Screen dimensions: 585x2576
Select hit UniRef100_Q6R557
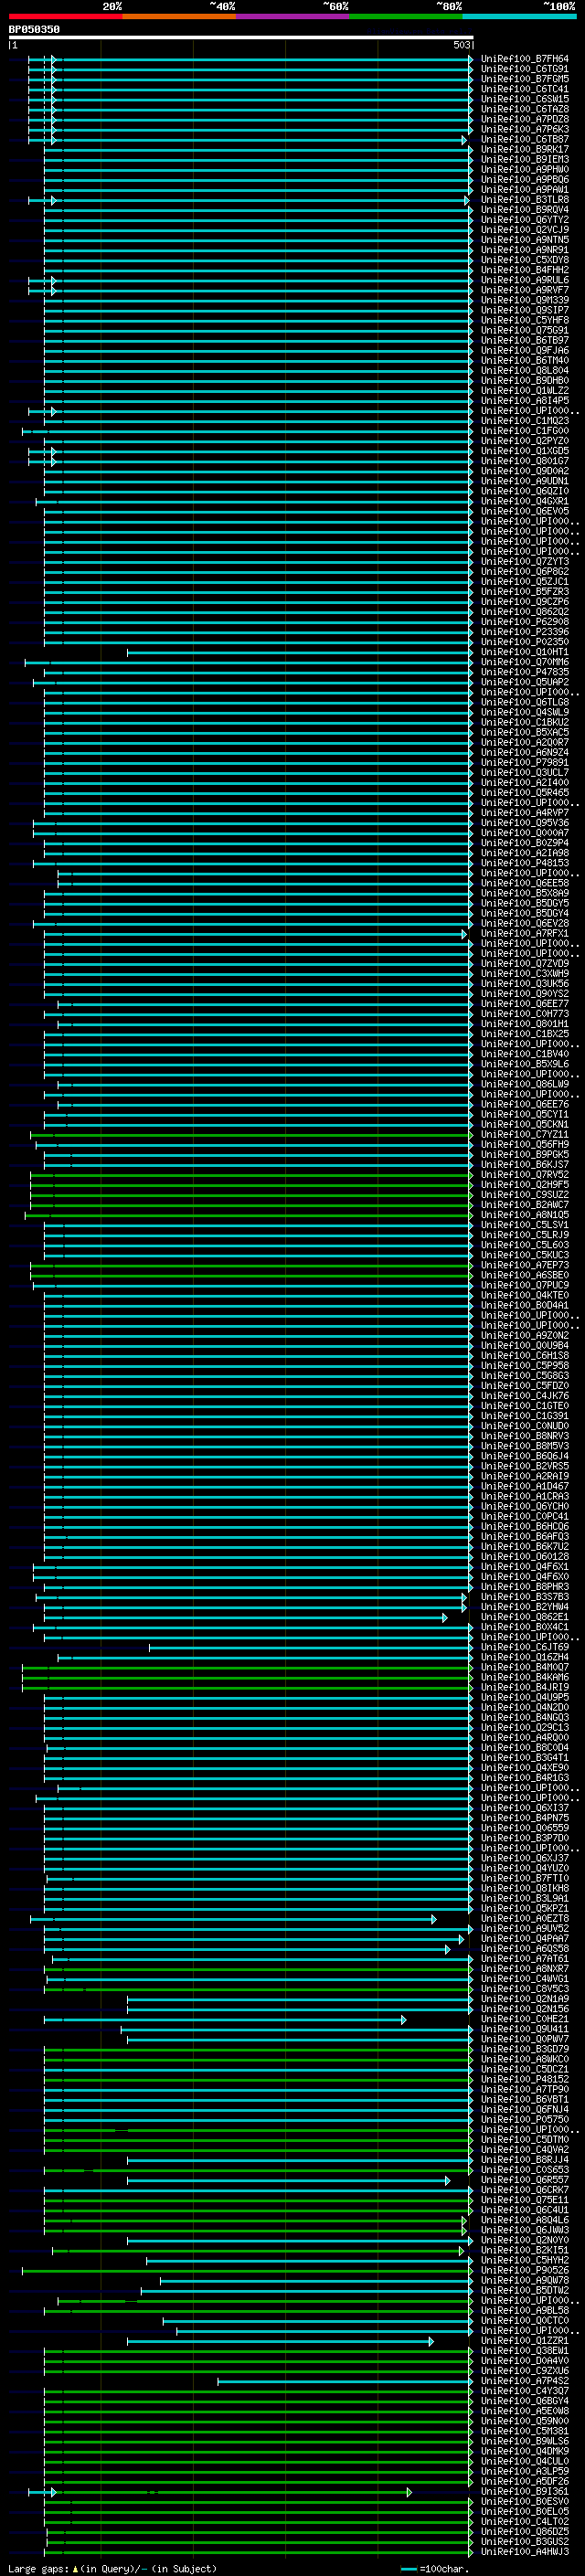point(524,2180)
